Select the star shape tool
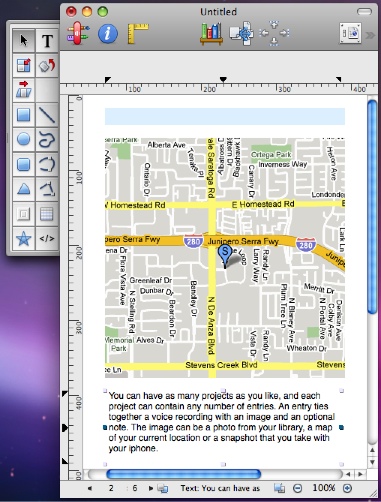This screenshot has width=381, height=502. (x=24, y=239)
